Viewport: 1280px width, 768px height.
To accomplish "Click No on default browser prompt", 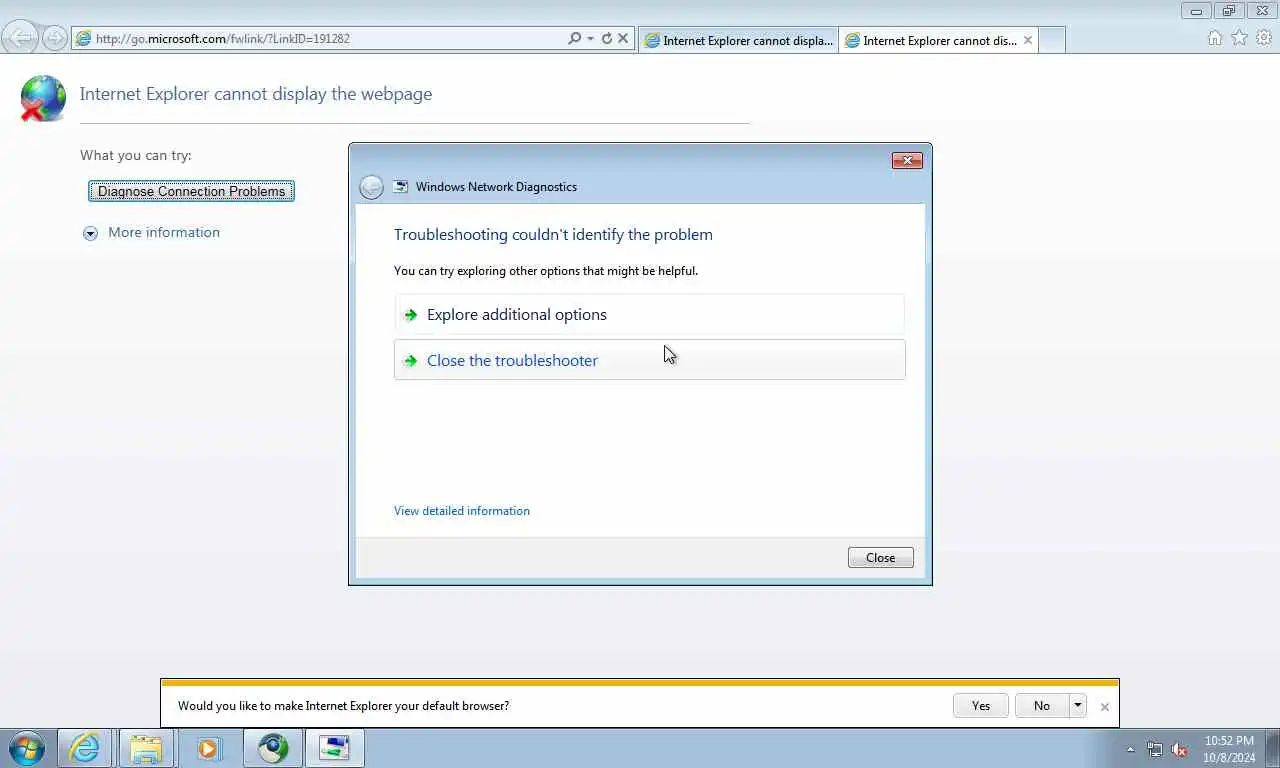I will [x=1042, y=706].
